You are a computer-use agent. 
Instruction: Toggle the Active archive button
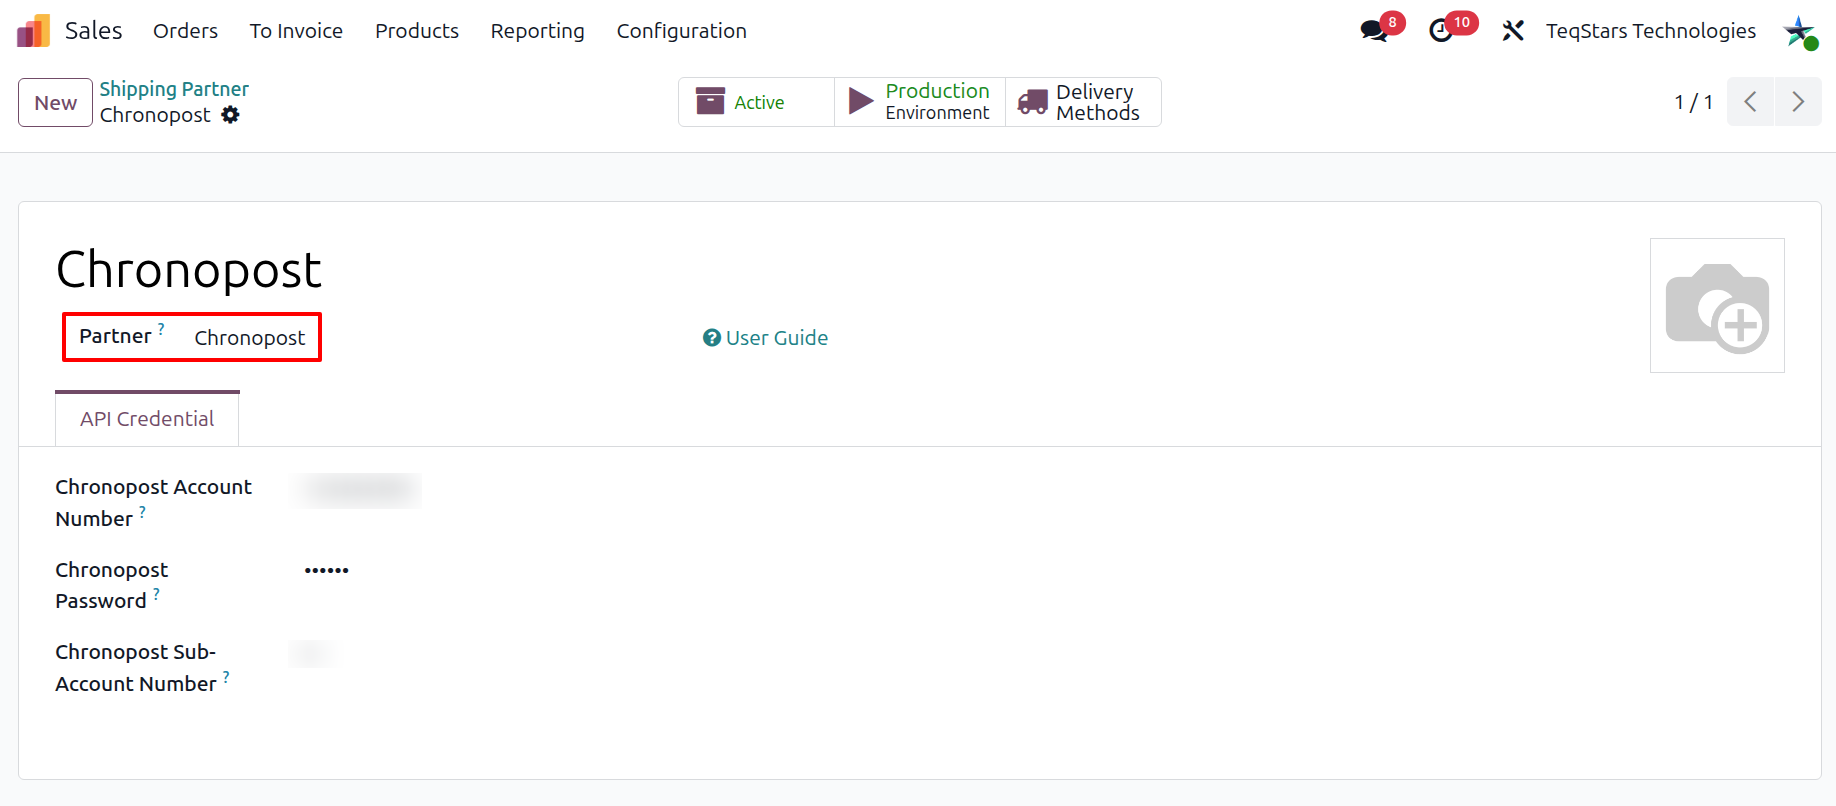756,102
